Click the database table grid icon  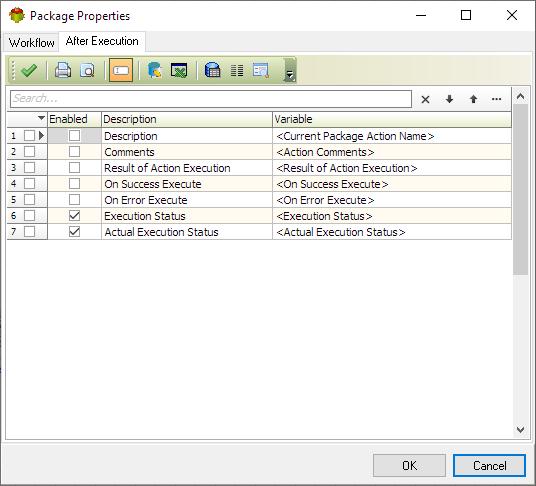(x=212, y=70)
